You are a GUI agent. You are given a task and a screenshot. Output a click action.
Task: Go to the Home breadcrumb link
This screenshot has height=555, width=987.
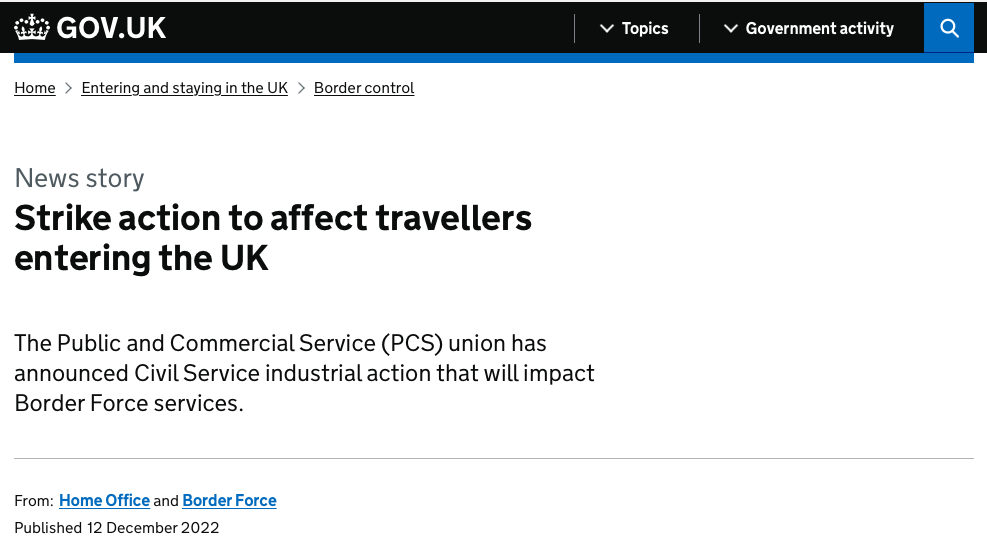pos(35,87)
